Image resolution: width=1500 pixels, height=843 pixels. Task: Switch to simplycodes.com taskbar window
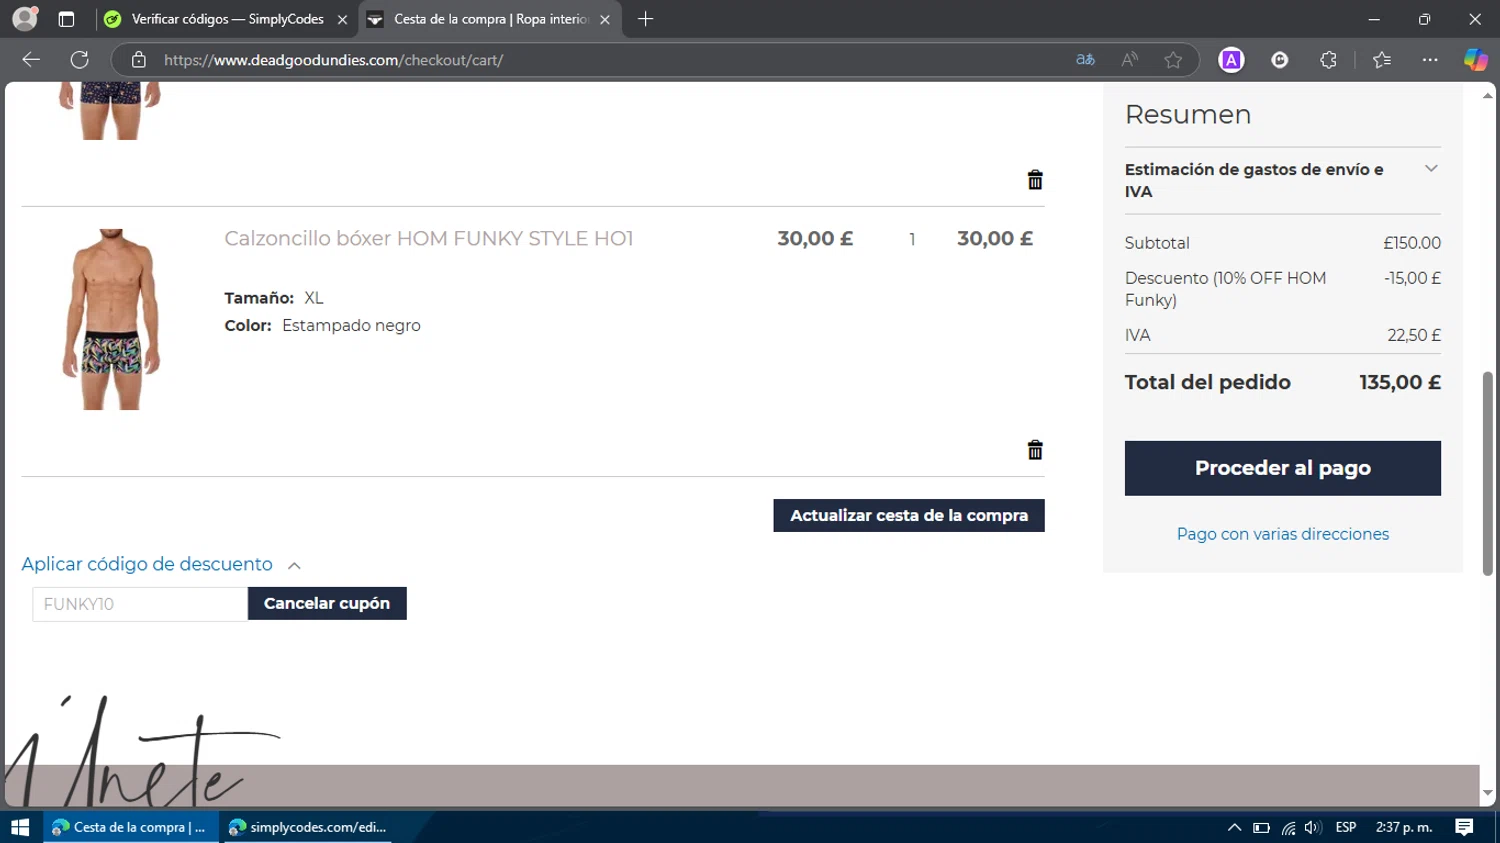(308, 827)
